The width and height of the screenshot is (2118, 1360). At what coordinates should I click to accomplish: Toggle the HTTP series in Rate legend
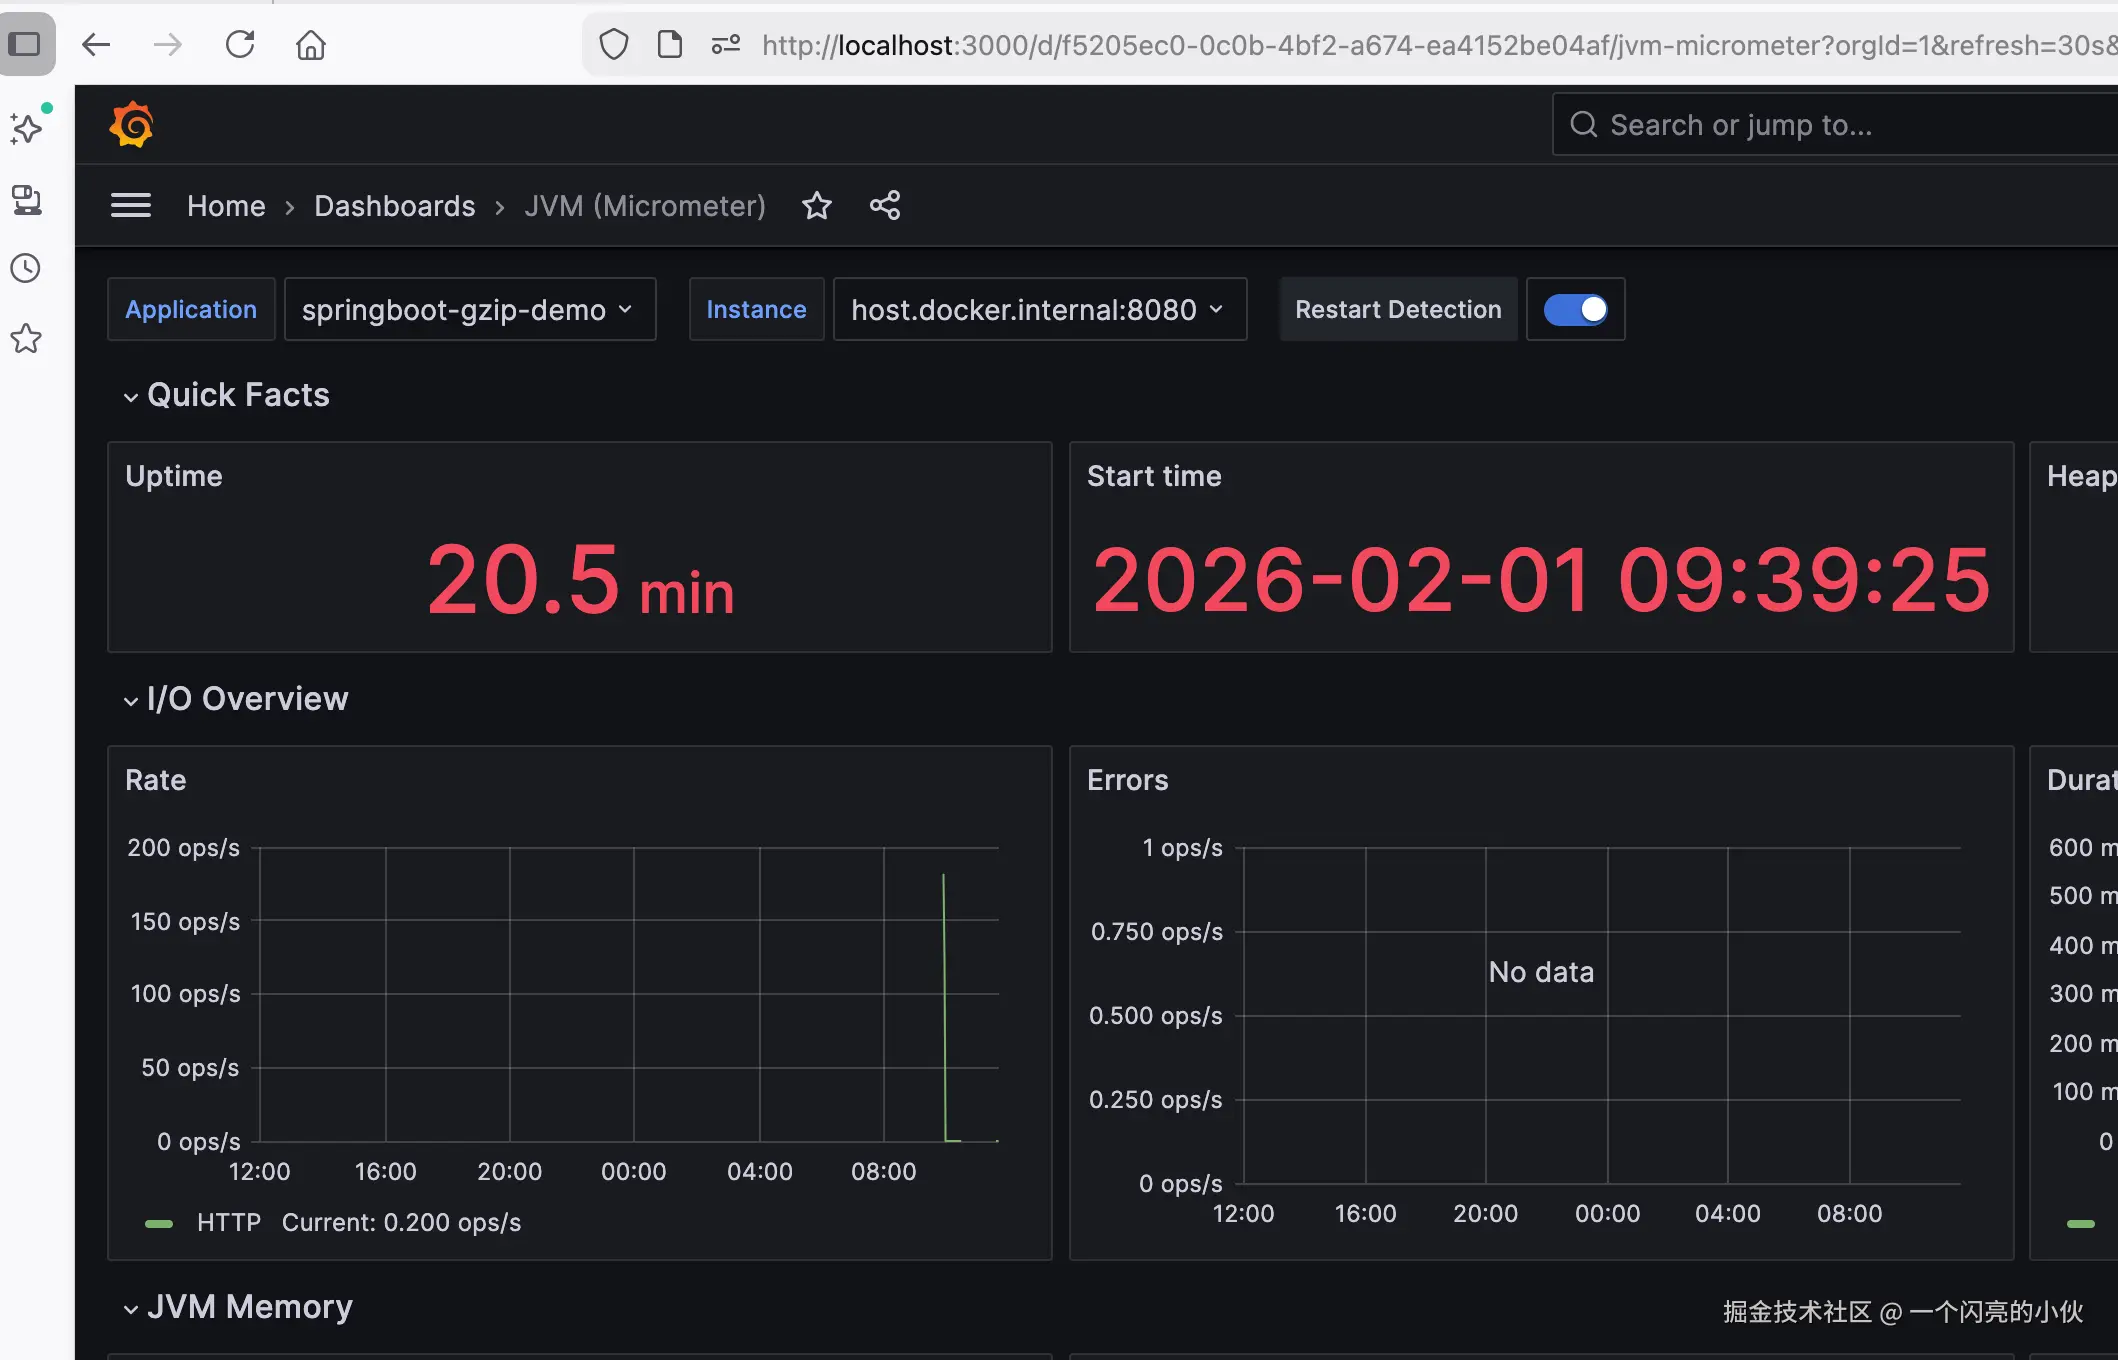228,1223
